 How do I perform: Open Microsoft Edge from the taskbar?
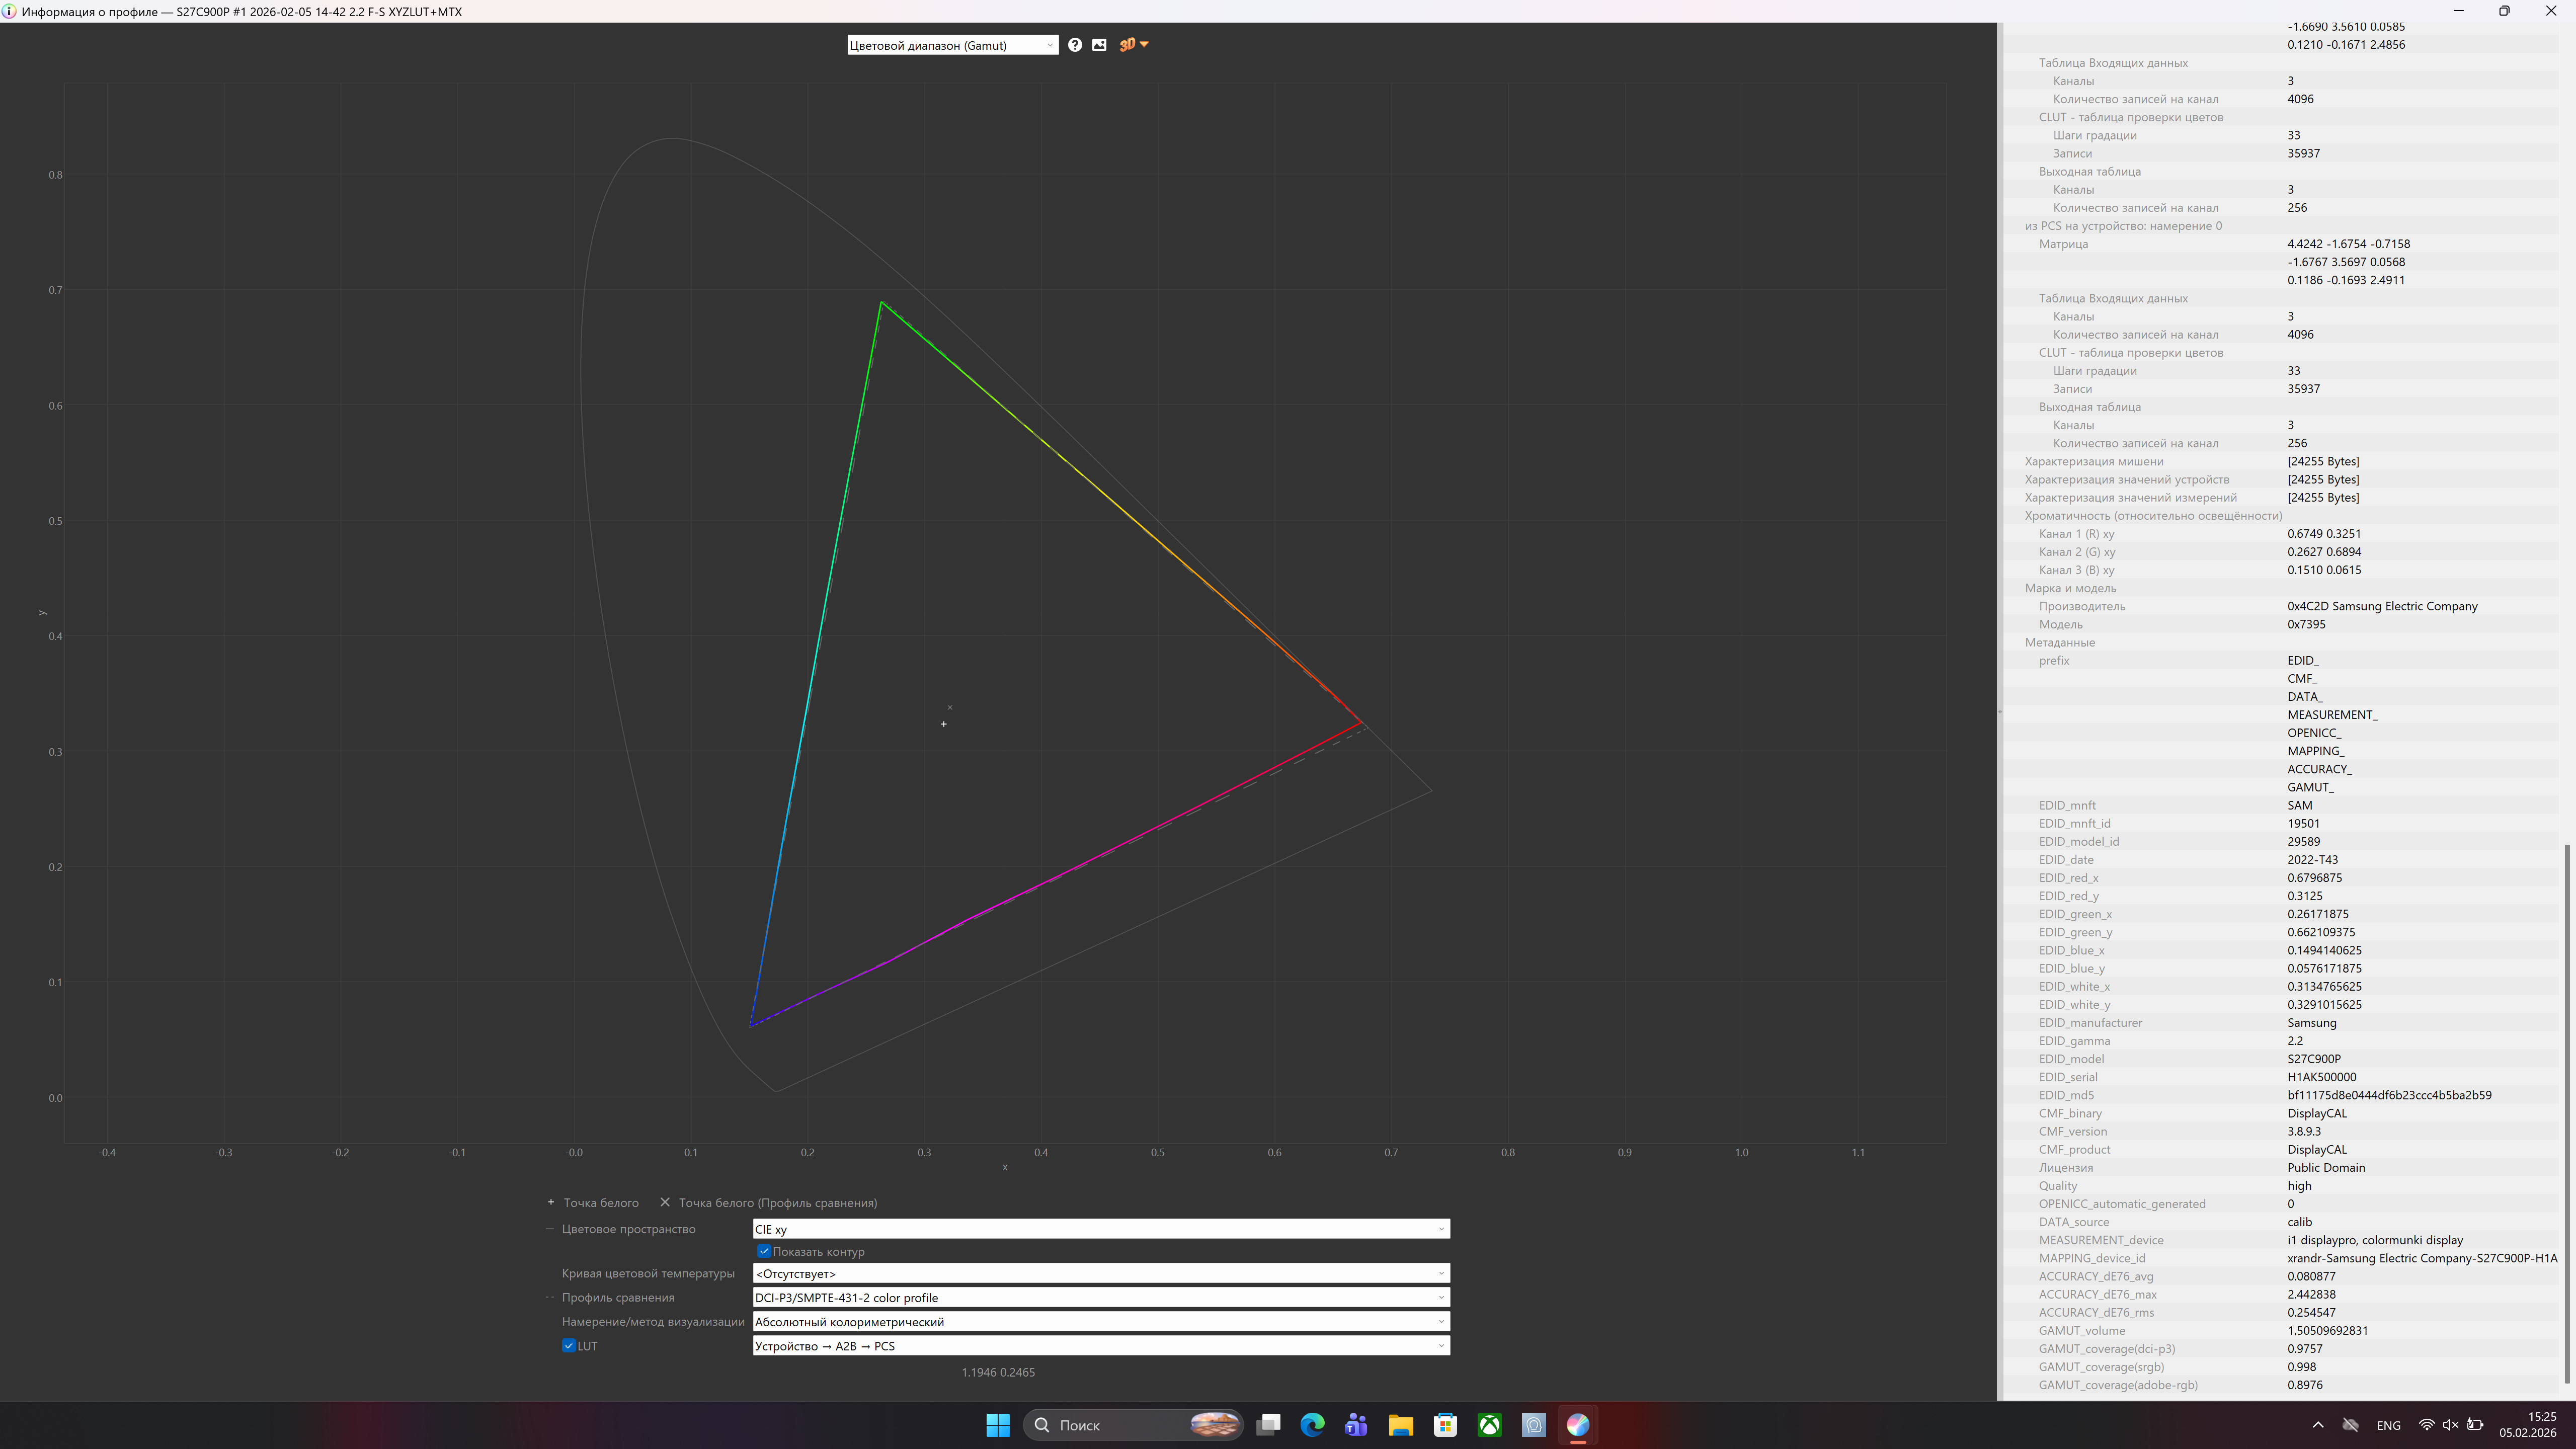point(1312,1425)
